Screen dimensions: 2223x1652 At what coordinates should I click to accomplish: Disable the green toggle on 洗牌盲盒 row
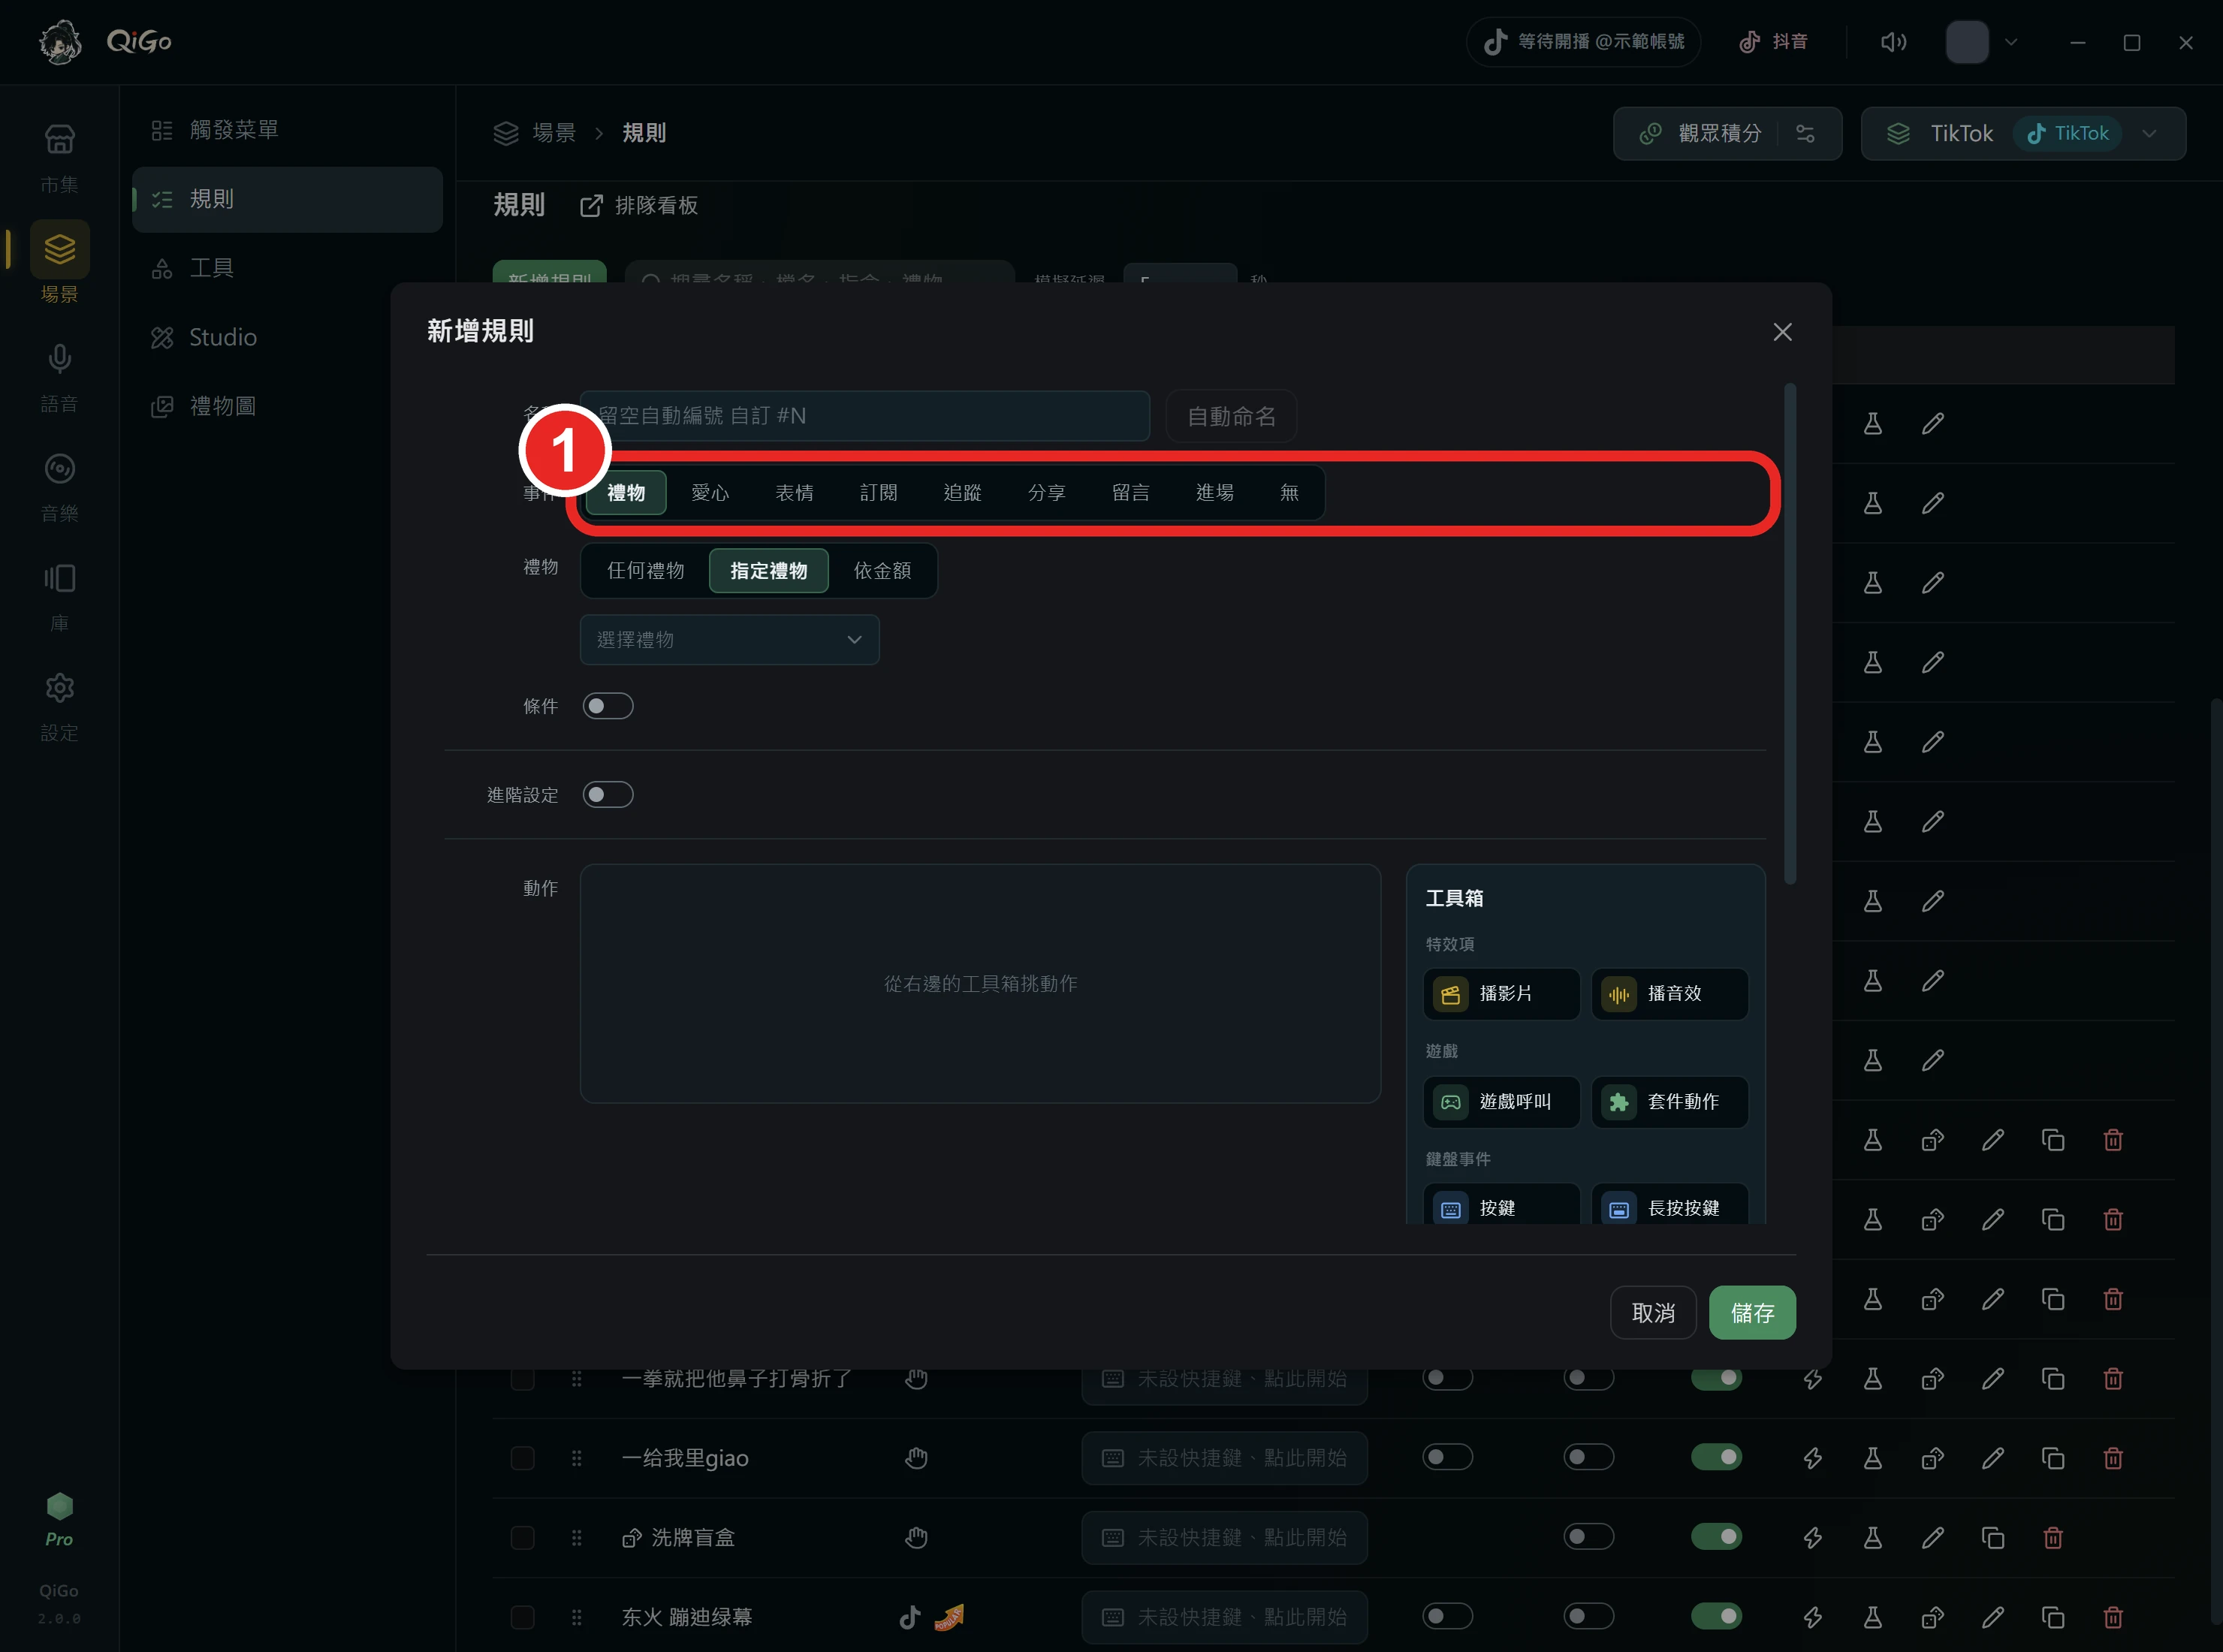click(x=1716, y=1537)
